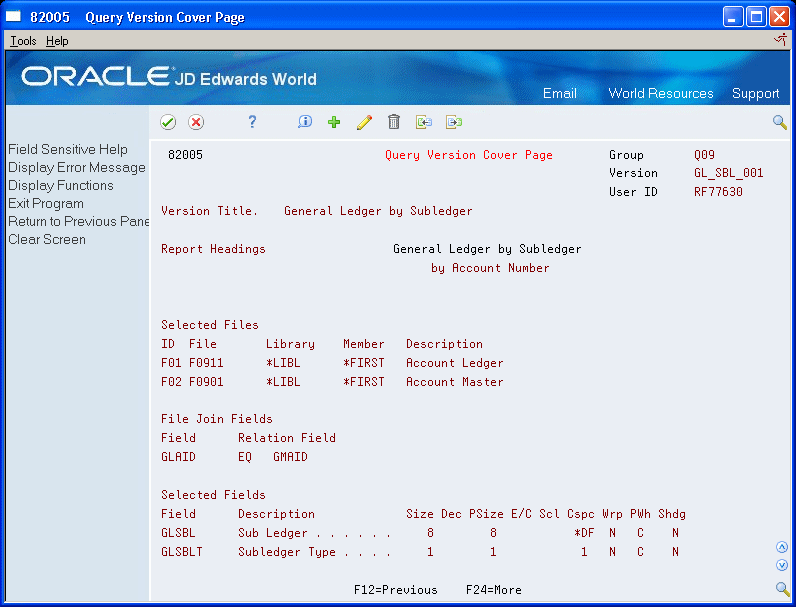796x607 pixels.
Task: Click the User ID value RF77630
Action: pos(718,192)
